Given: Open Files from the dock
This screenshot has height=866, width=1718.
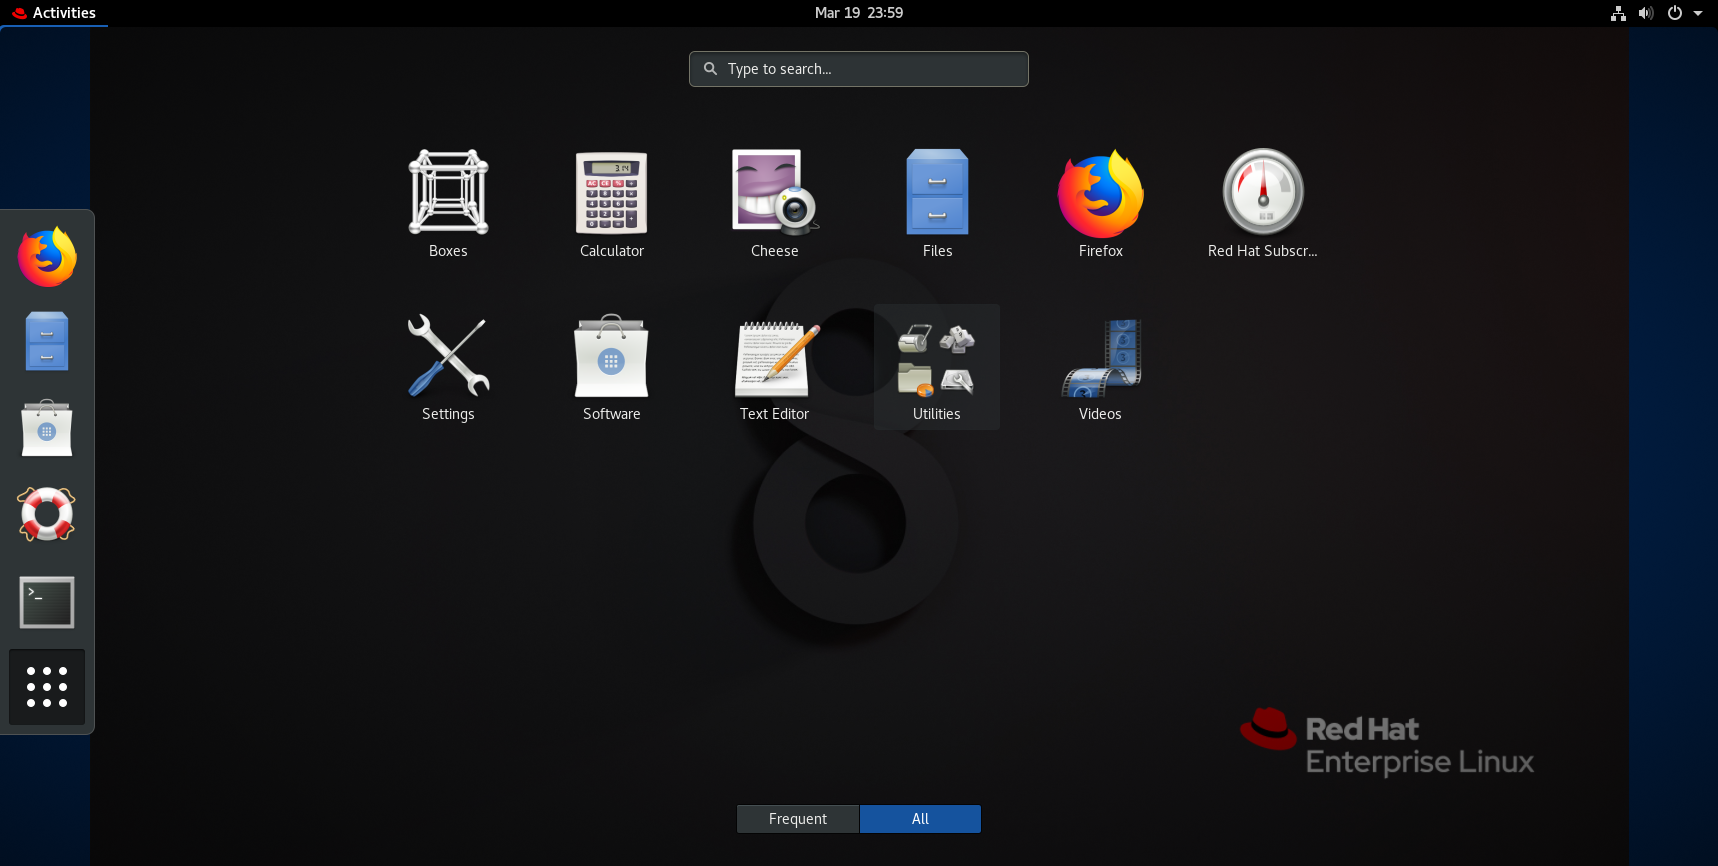Looking at the screenshot, I should (x=47, y=341).
